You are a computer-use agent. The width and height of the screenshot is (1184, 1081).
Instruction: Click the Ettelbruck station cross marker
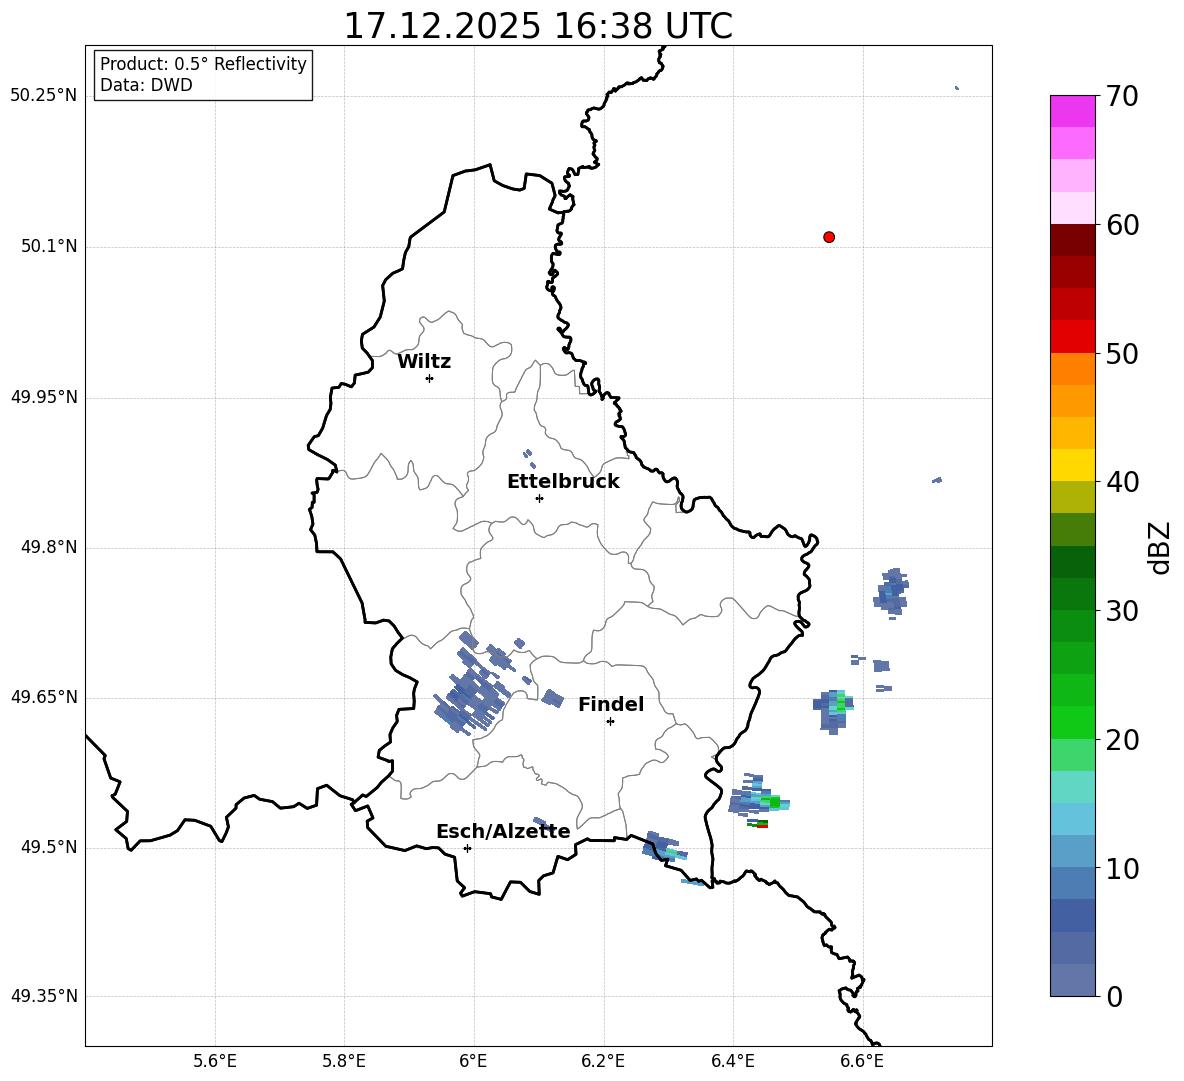pos(539,498)
